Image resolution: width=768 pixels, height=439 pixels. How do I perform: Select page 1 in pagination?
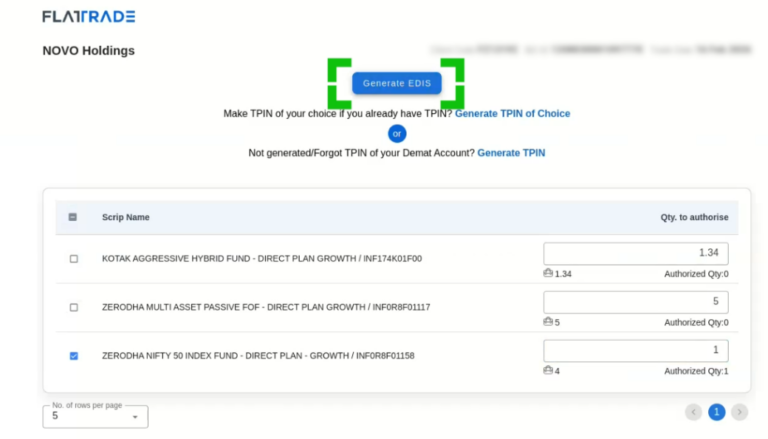coord(716,412)
